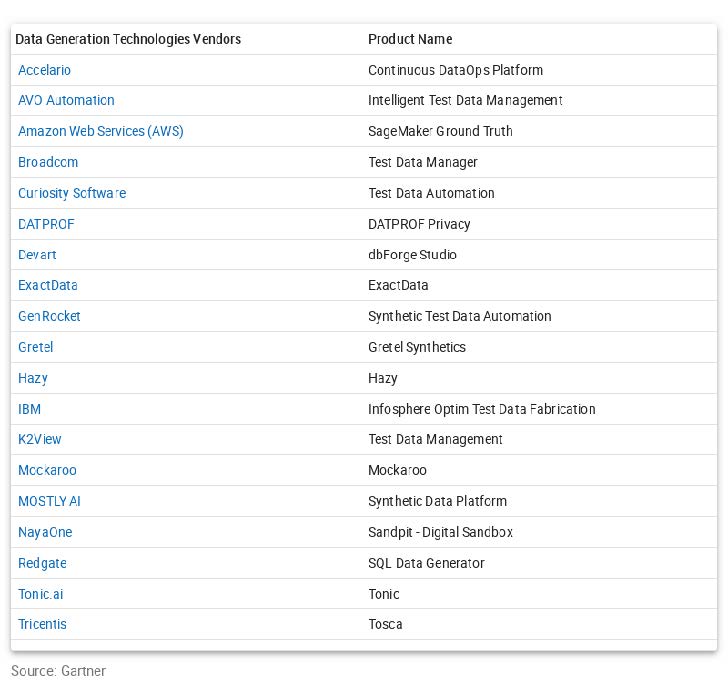This screenshot has width=728, height=689.
Task: Open the Hazy vendor link
Action: click(33, 378)
